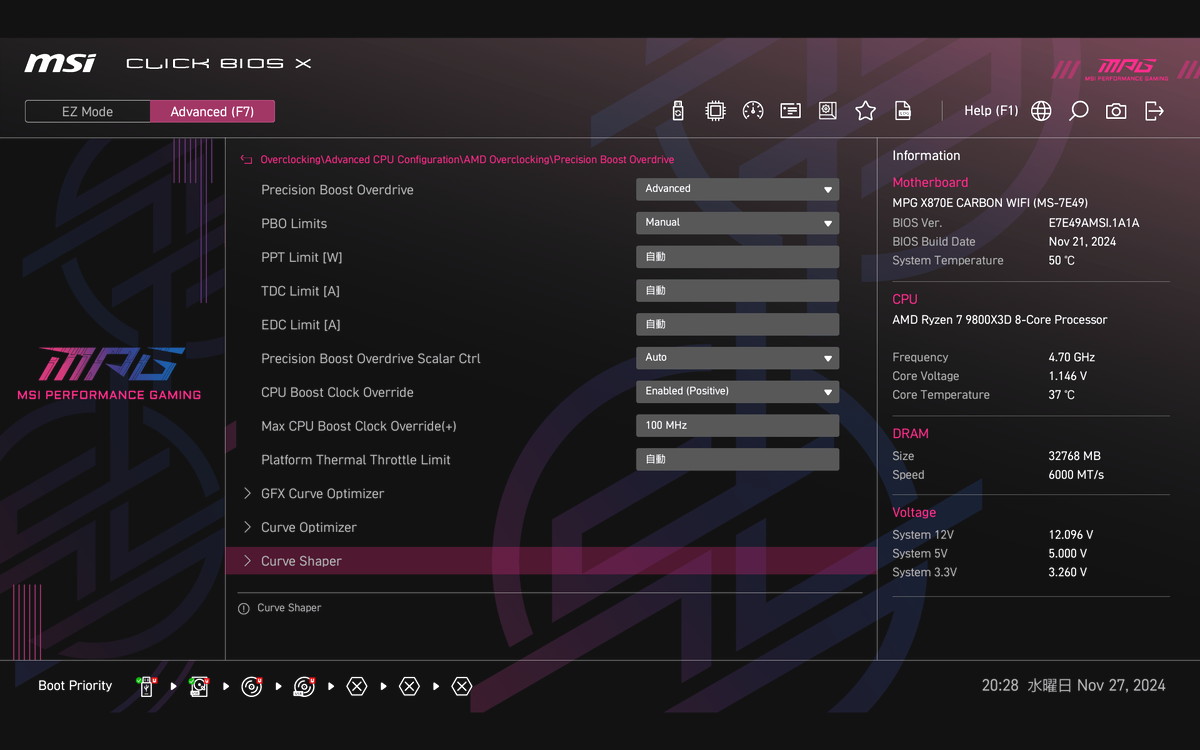Click the LOG file document icon
The image size is (1200, 750).
click(x=902, y=111)
